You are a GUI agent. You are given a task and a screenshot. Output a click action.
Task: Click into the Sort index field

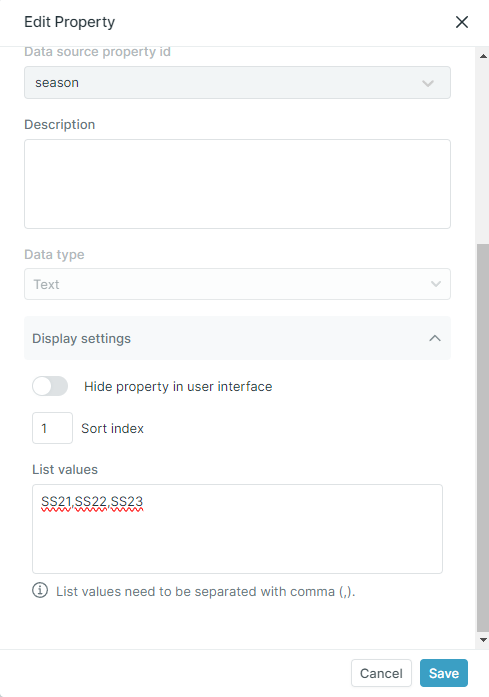52,428
